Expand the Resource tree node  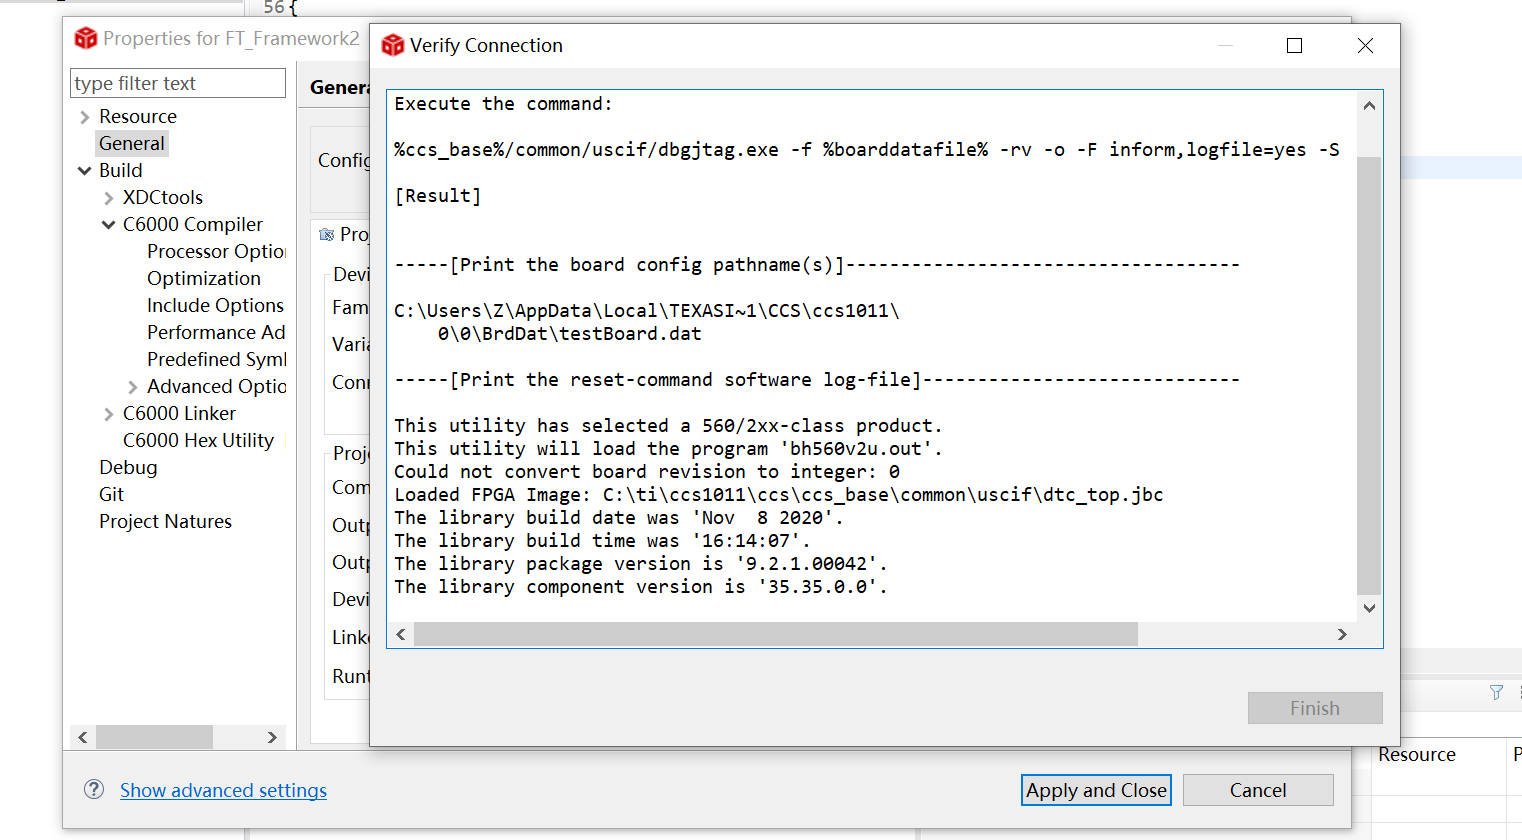tap(85, 117)
